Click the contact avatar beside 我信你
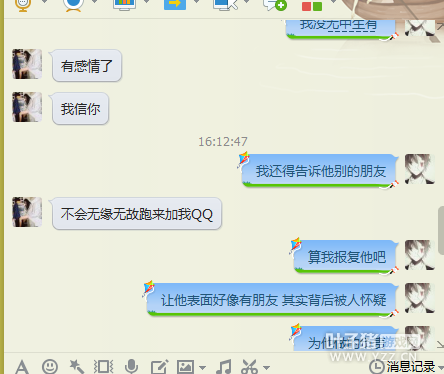The height and width of the screenshot is (374, 444). click(x=27, y=107)
